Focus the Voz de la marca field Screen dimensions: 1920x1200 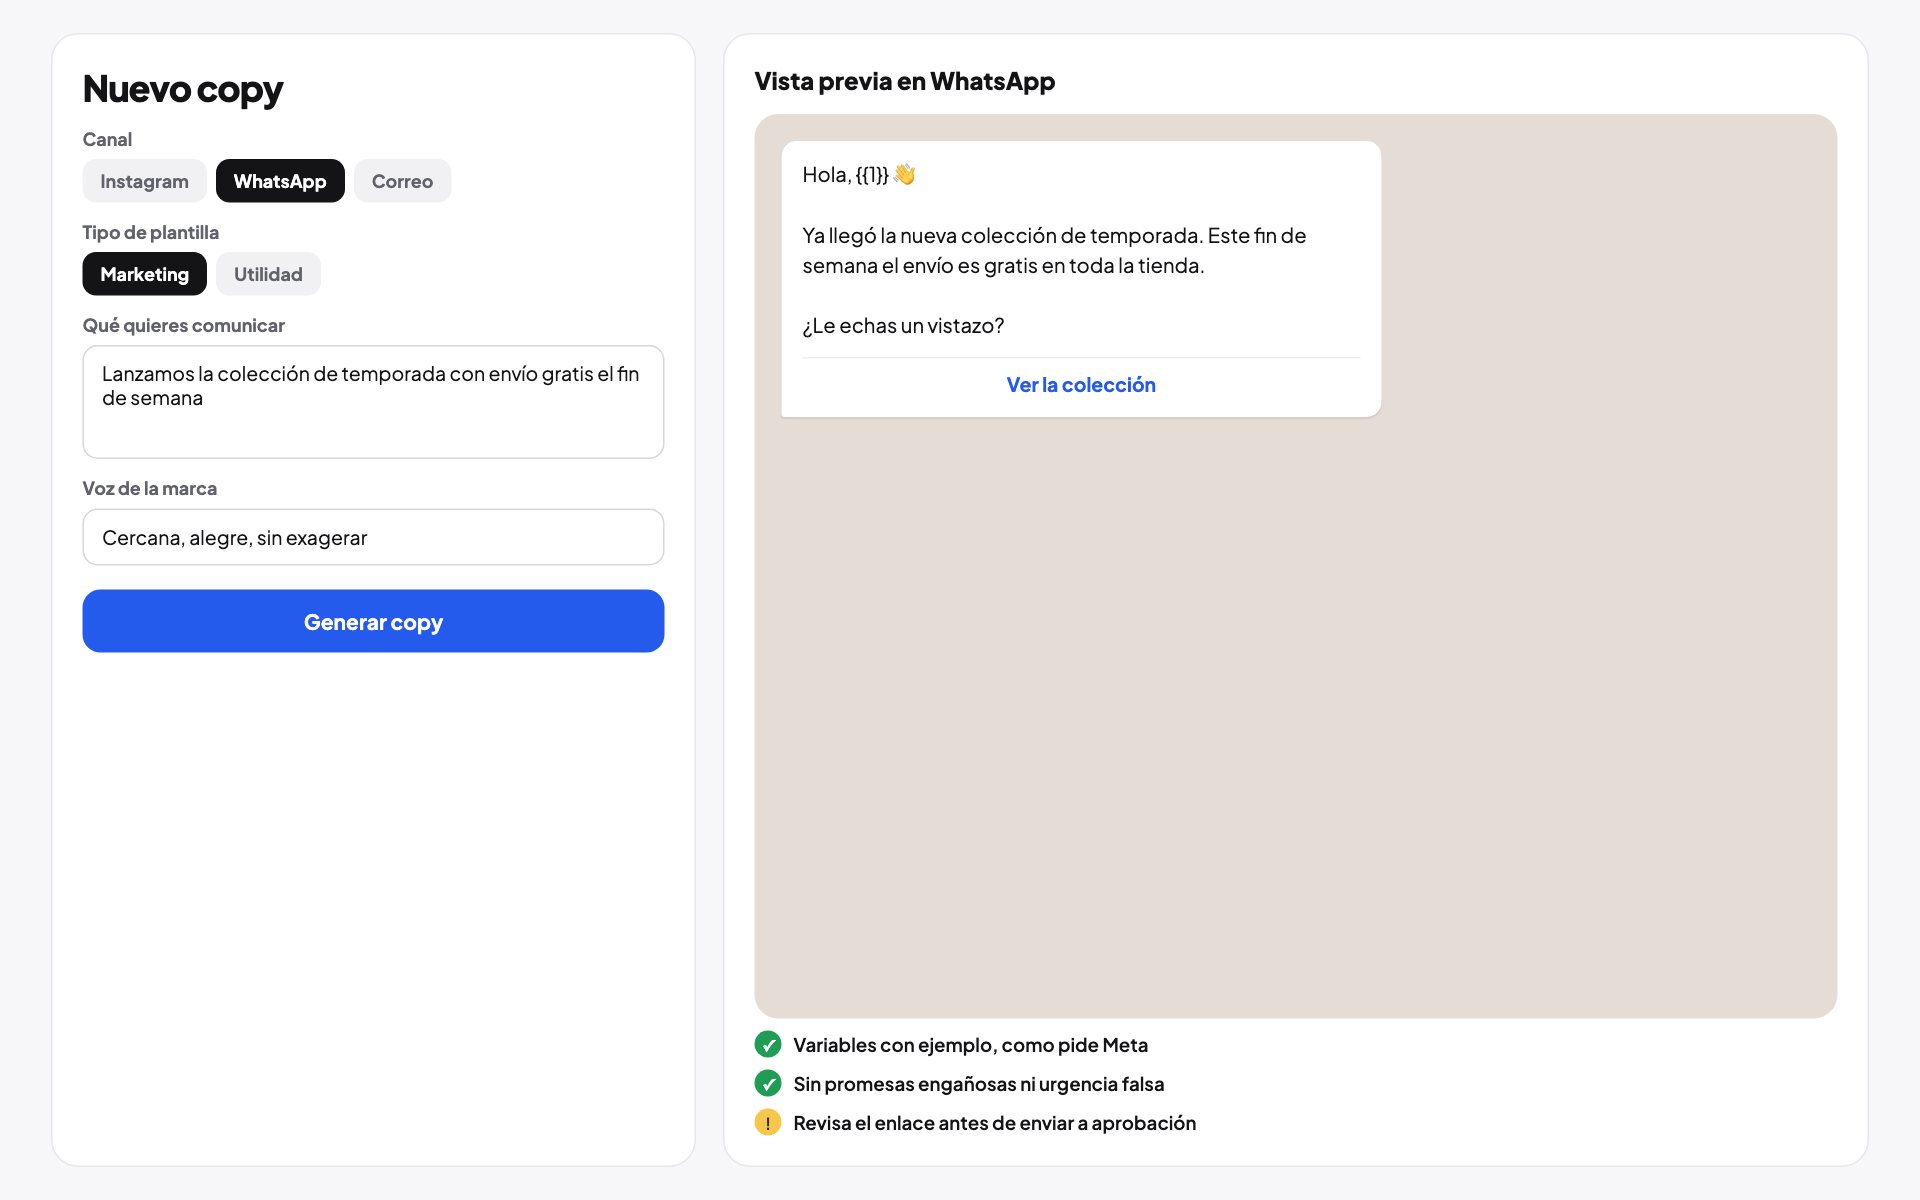tap(373, 537)
